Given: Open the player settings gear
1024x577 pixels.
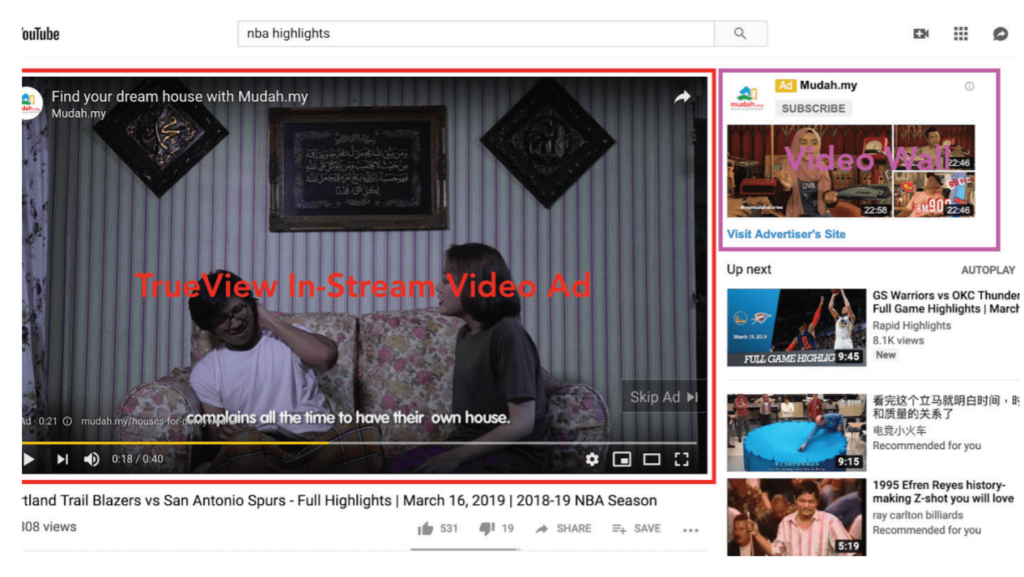Looking at the screenshot, I should [x=592, y=459].
